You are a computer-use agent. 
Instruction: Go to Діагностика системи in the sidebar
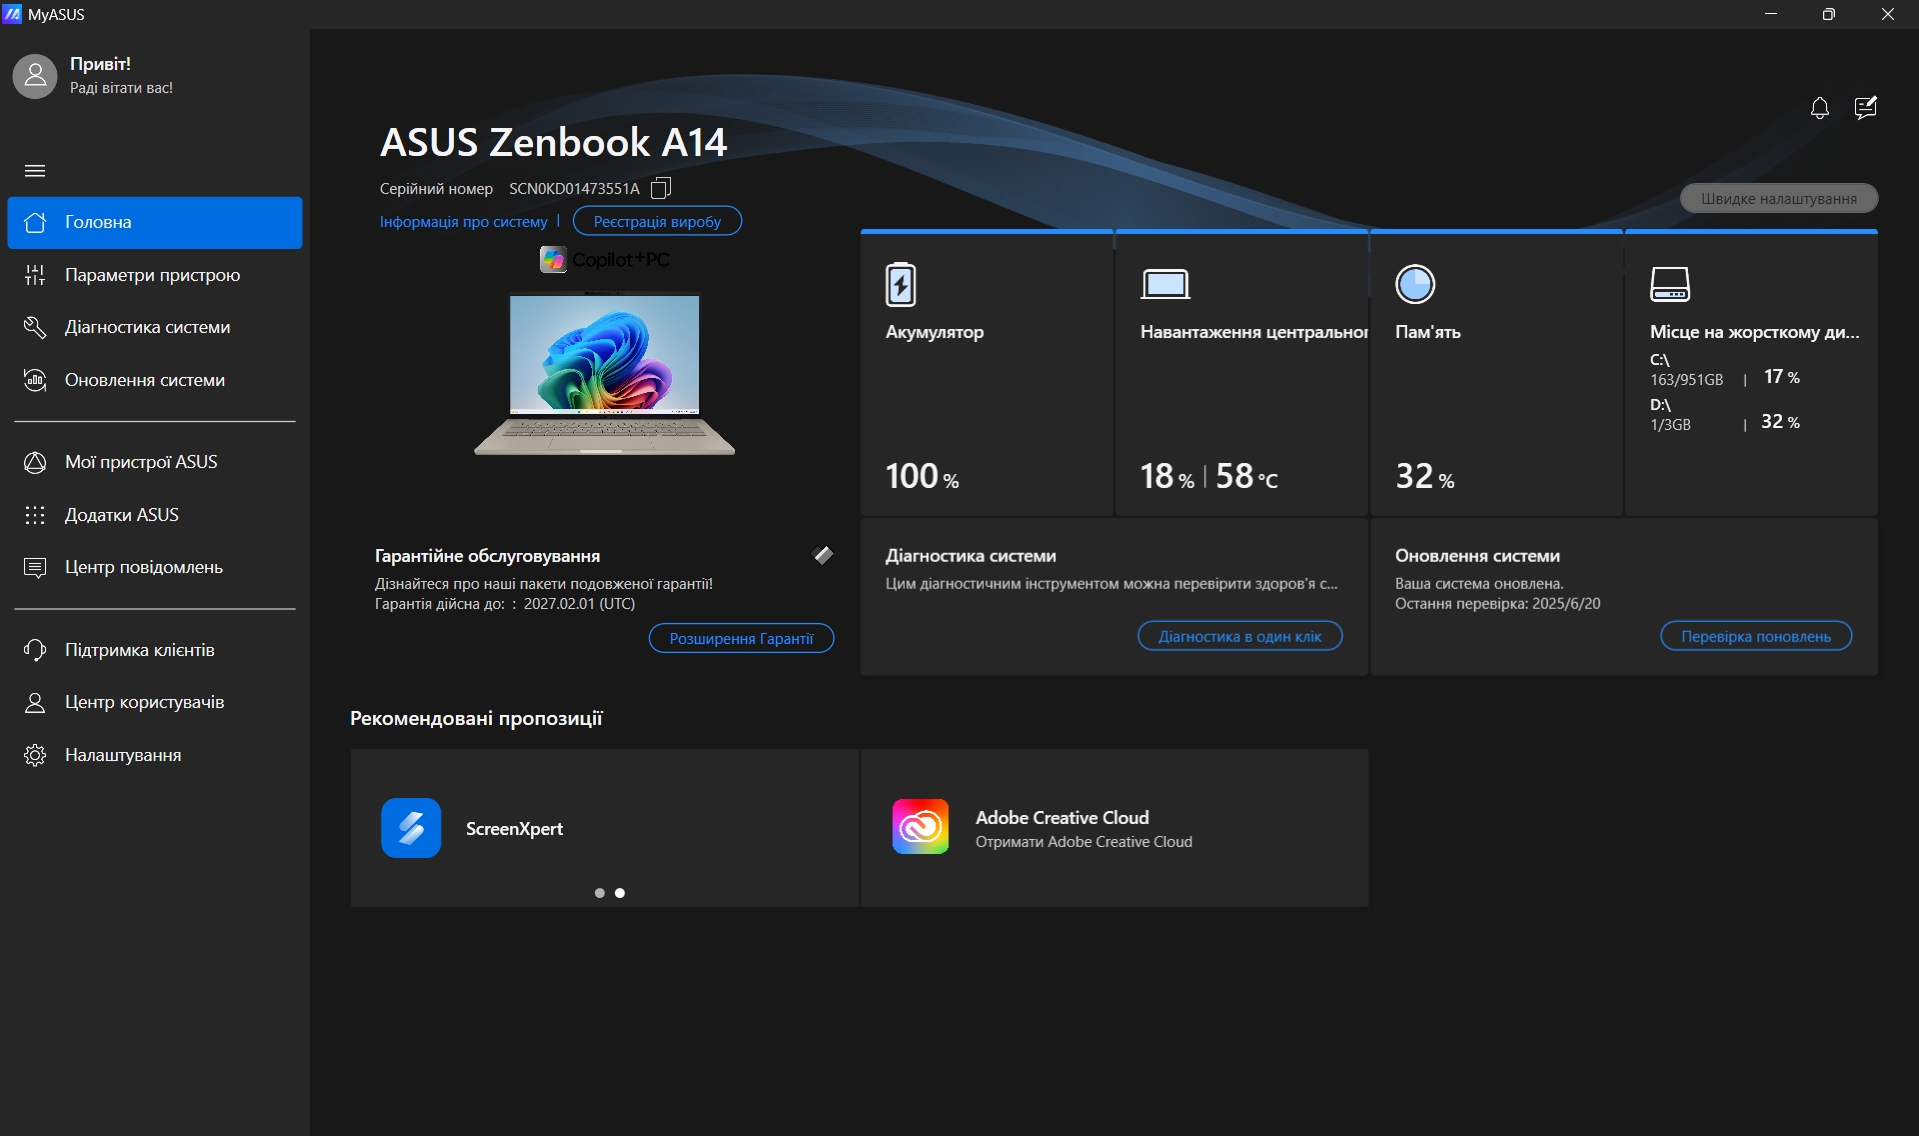tap(147, 327)
